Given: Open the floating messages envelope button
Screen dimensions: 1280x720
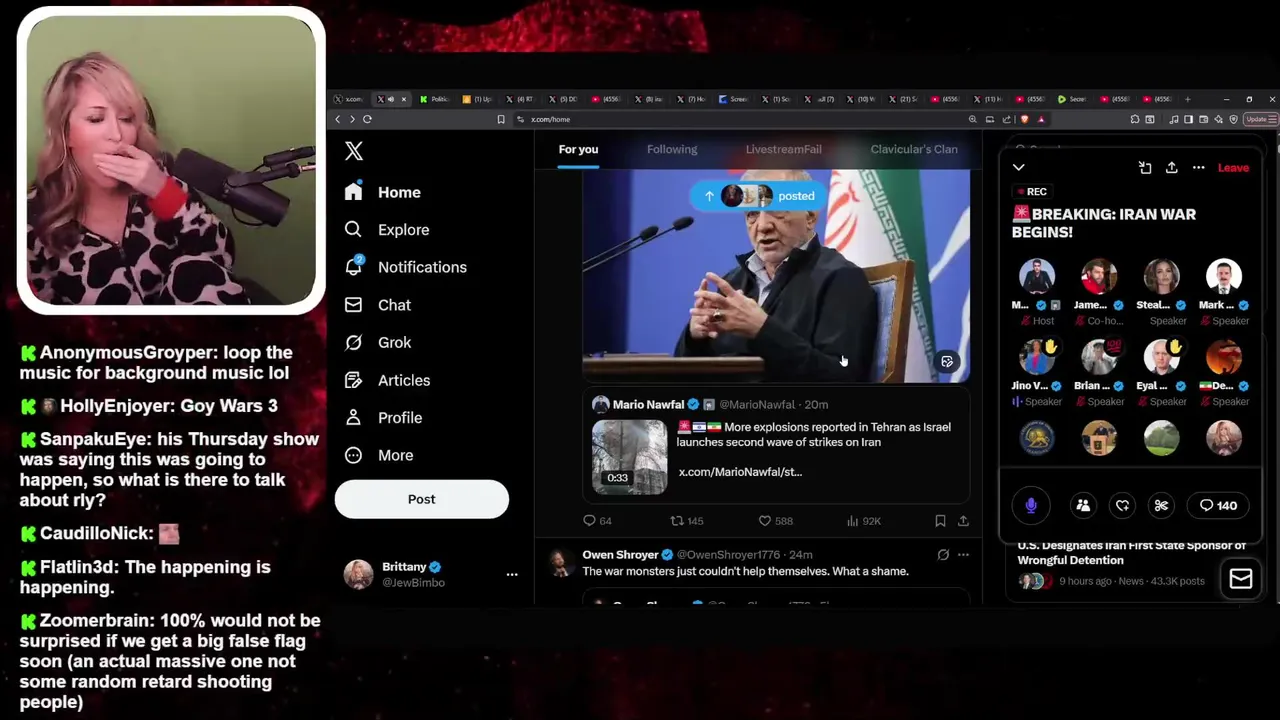Looking at the screenshot, I should coord(1241,579).
